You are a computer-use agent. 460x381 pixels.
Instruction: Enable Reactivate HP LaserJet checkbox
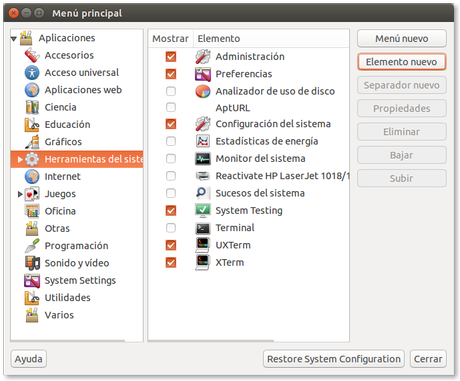coord(171,176)
